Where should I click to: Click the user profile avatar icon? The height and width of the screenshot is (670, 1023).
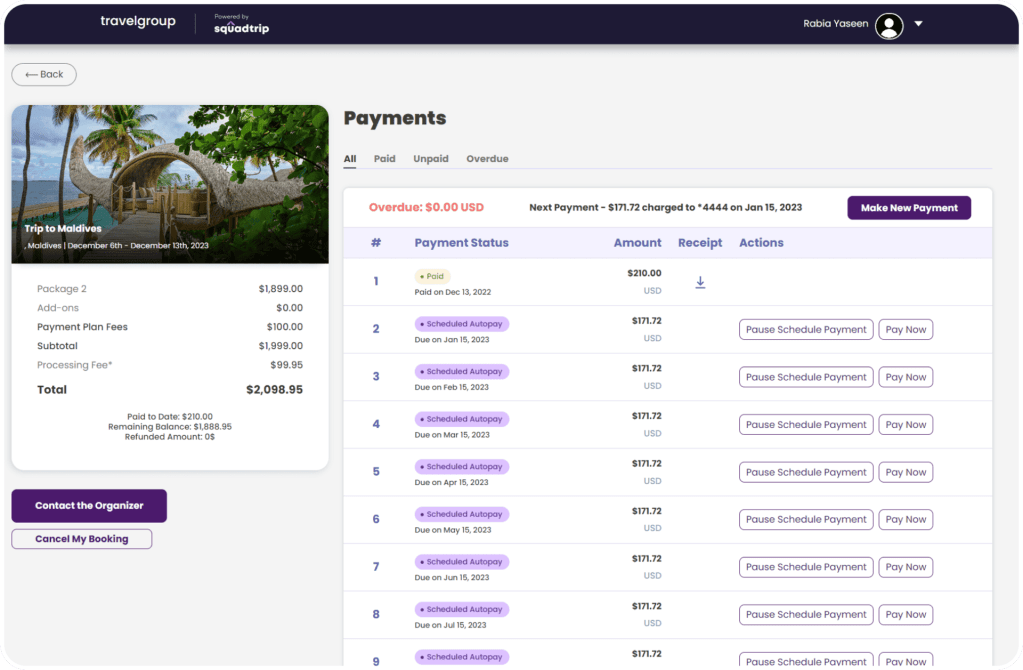click(888, 25)
